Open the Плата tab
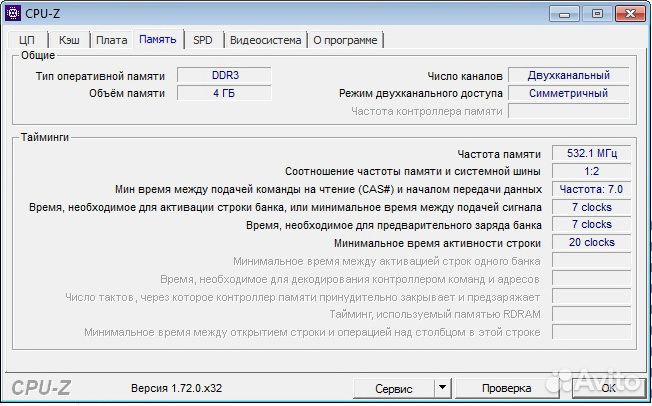652x406 pixels. point(111,40)
